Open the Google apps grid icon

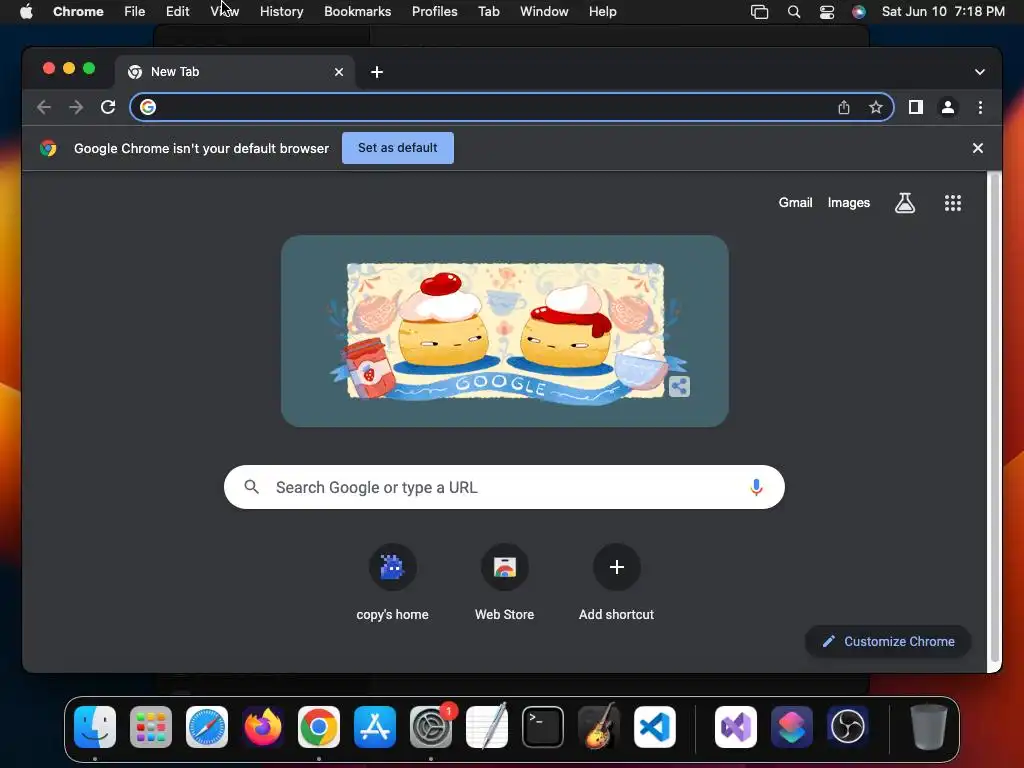click(x=953, y=203)
